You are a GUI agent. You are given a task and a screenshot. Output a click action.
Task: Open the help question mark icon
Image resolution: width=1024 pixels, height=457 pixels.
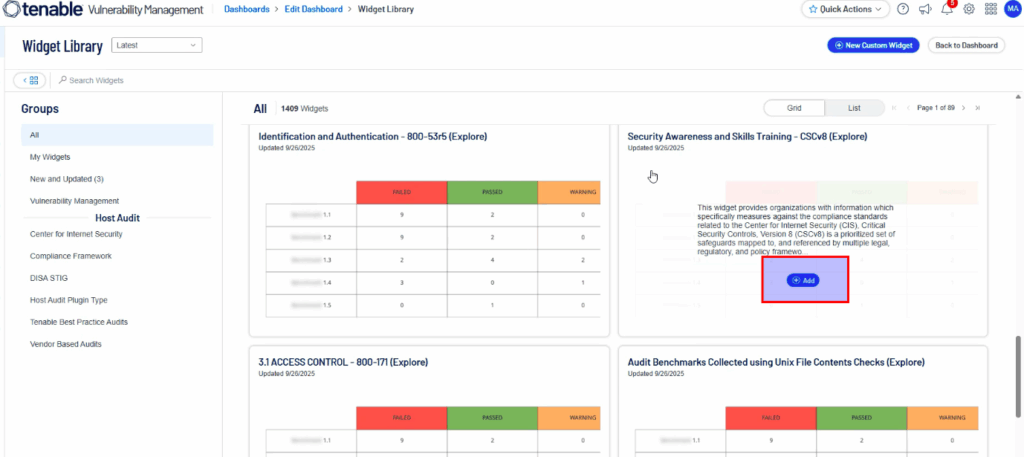click(903, 9)
